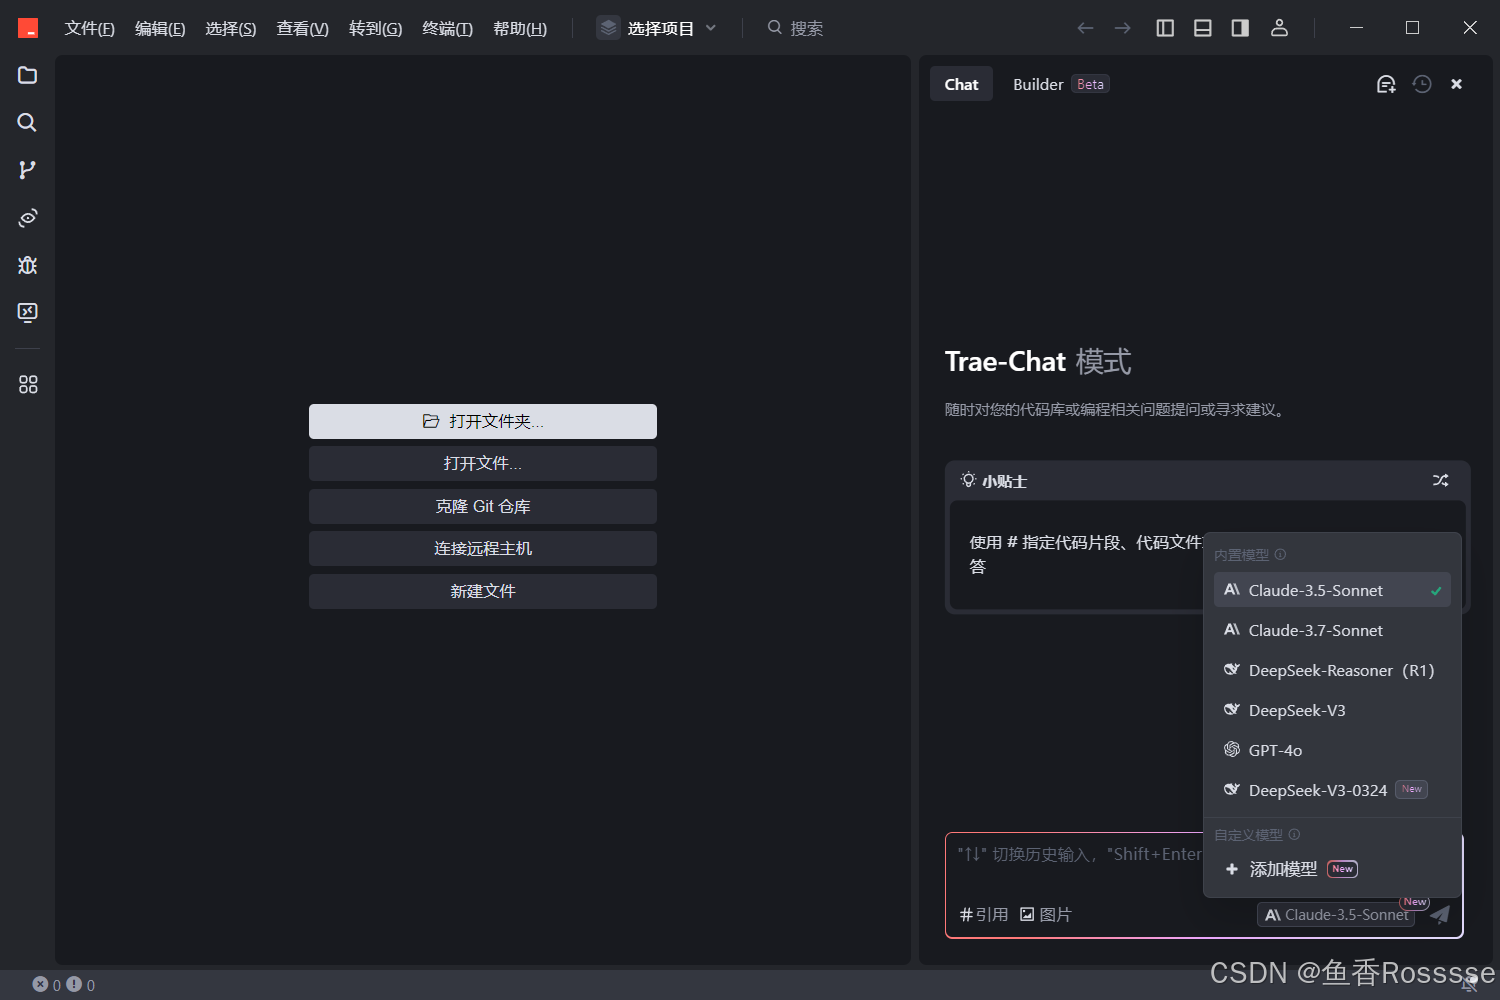This screenshot has height=1000, width=1500.
Task: Click the 打开文件... button
Action: 483,463
